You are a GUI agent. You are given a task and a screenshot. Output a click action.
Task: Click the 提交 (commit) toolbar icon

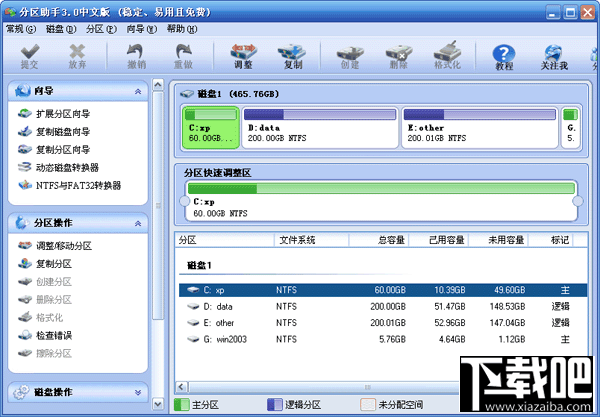(x=29, y=57)
